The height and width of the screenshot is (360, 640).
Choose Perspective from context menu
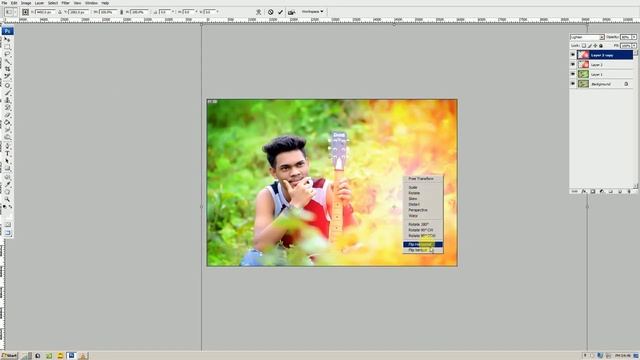point(423,210)
